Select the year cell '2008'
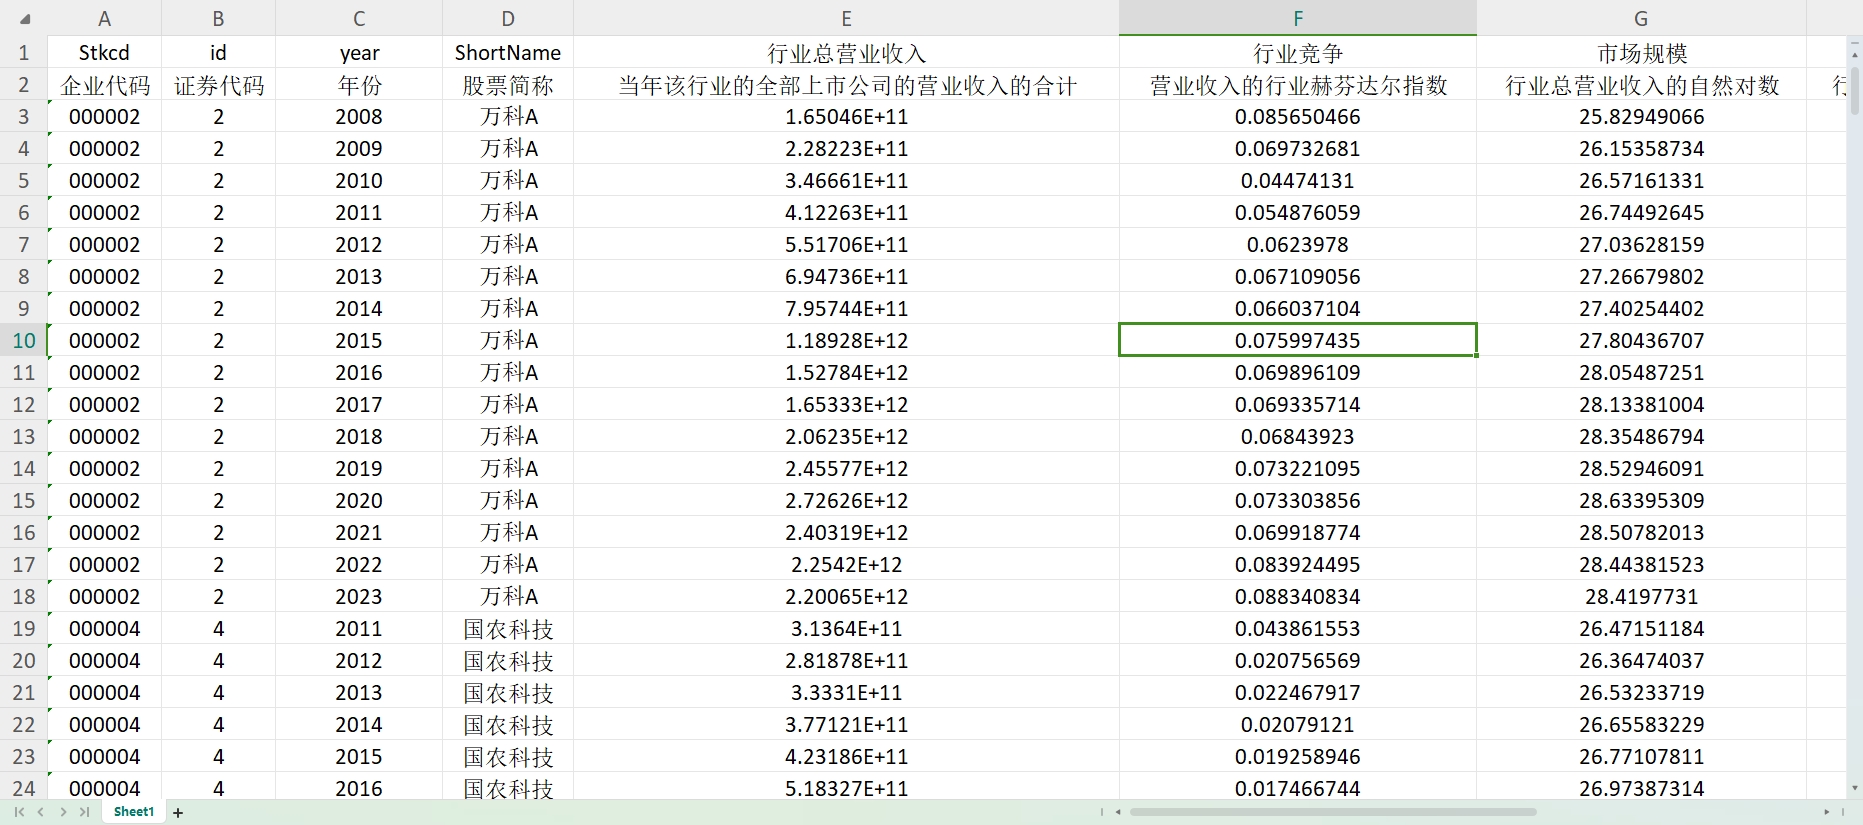Image resolution: width=1863 pixels, height=825 pixels. (359, 116)
